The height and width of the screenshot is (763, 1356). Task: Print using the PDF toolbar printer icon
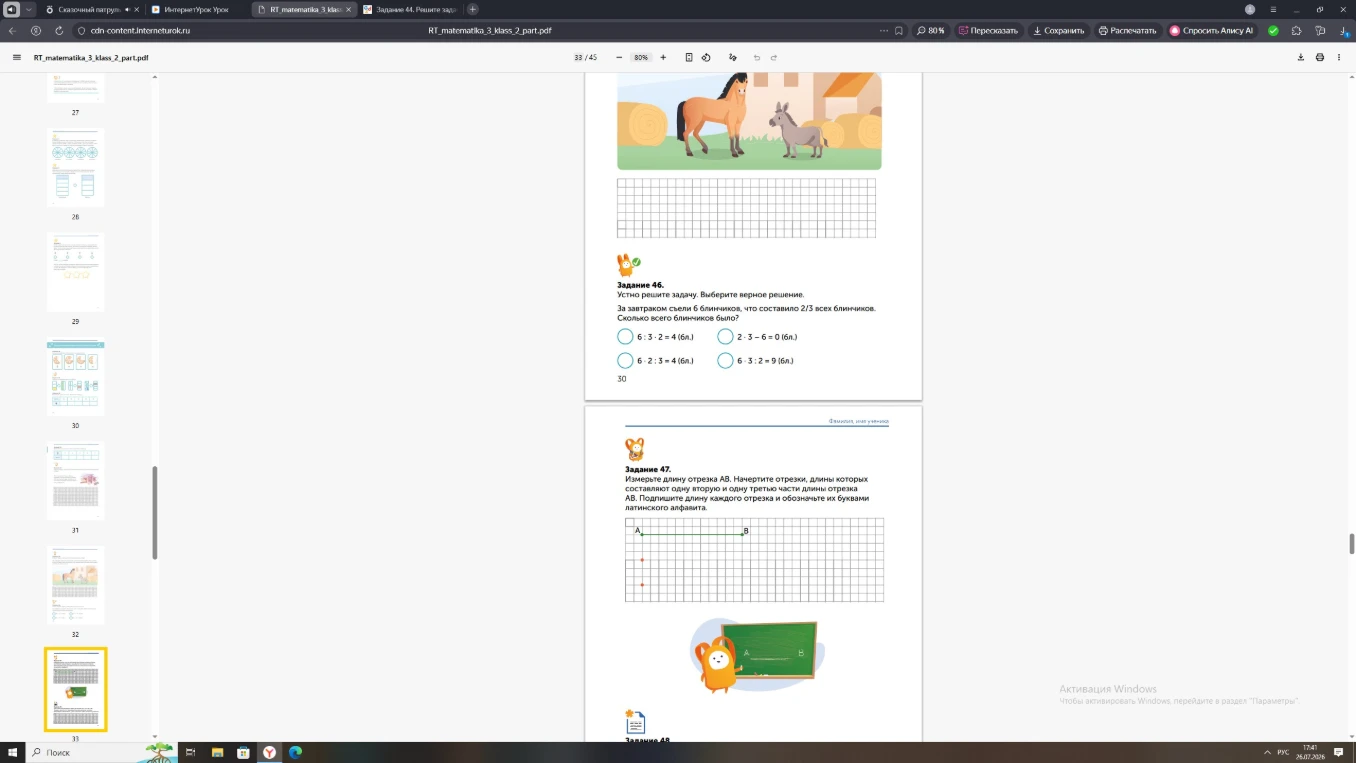pyautogui.click(x=1320, y=58)
